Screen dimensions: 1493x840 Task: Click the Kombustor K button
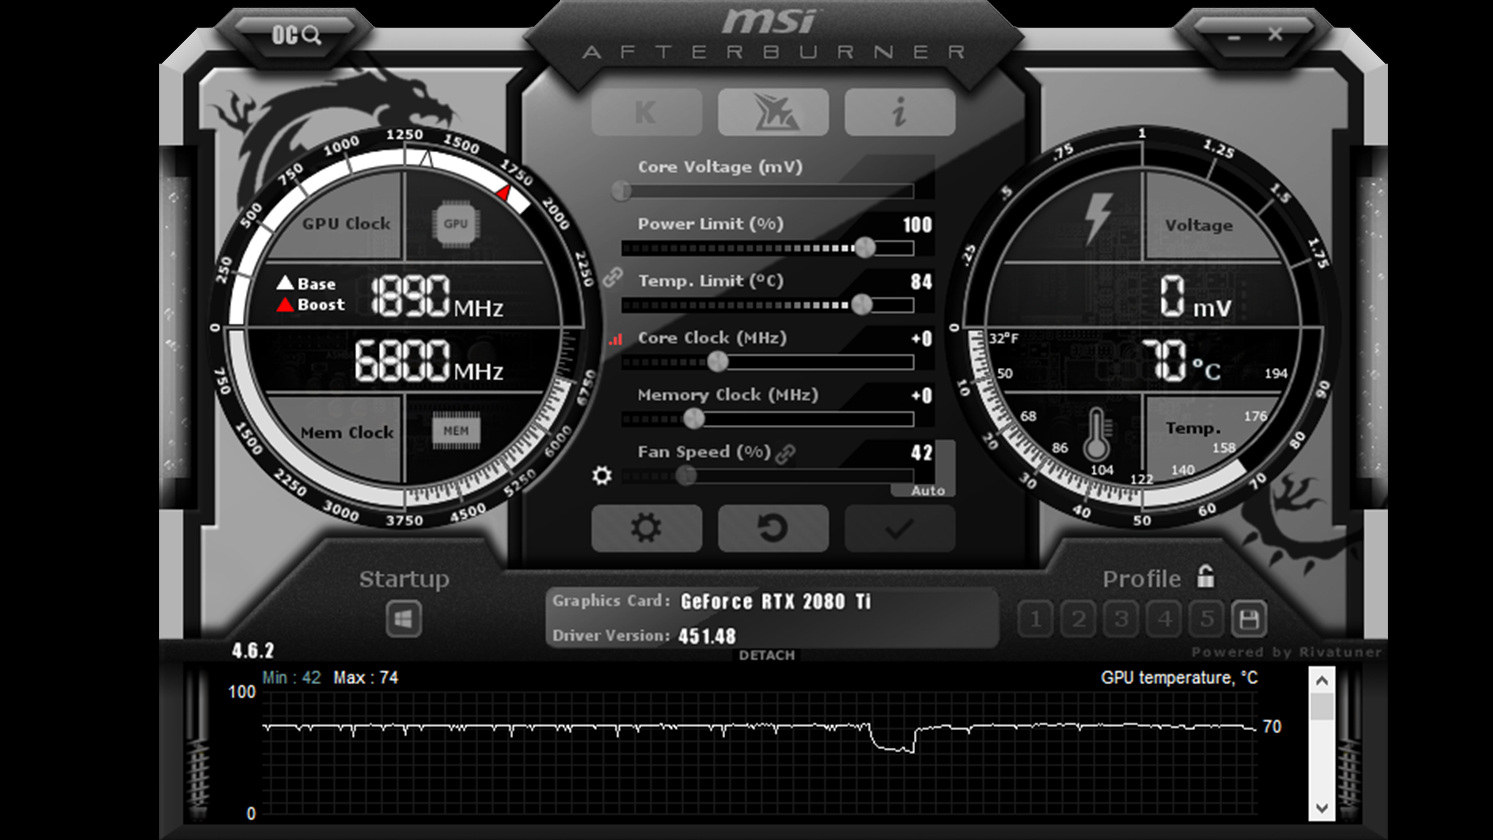[645, 112]
